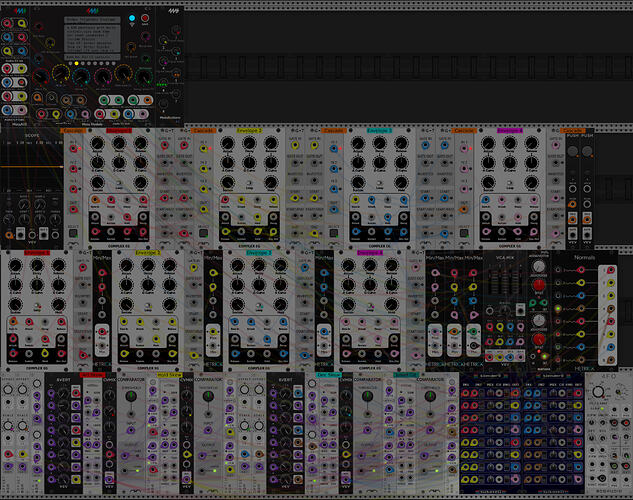This screenshot has width=633, height=500.
Task: Click the teal Sustain Lvl label
Action: click(x=406, y=375)
